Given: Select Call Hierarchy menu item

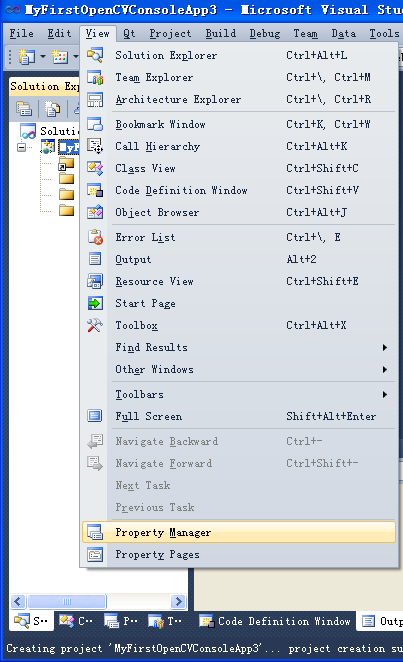Looking at the screenshot, I should 239,146.
